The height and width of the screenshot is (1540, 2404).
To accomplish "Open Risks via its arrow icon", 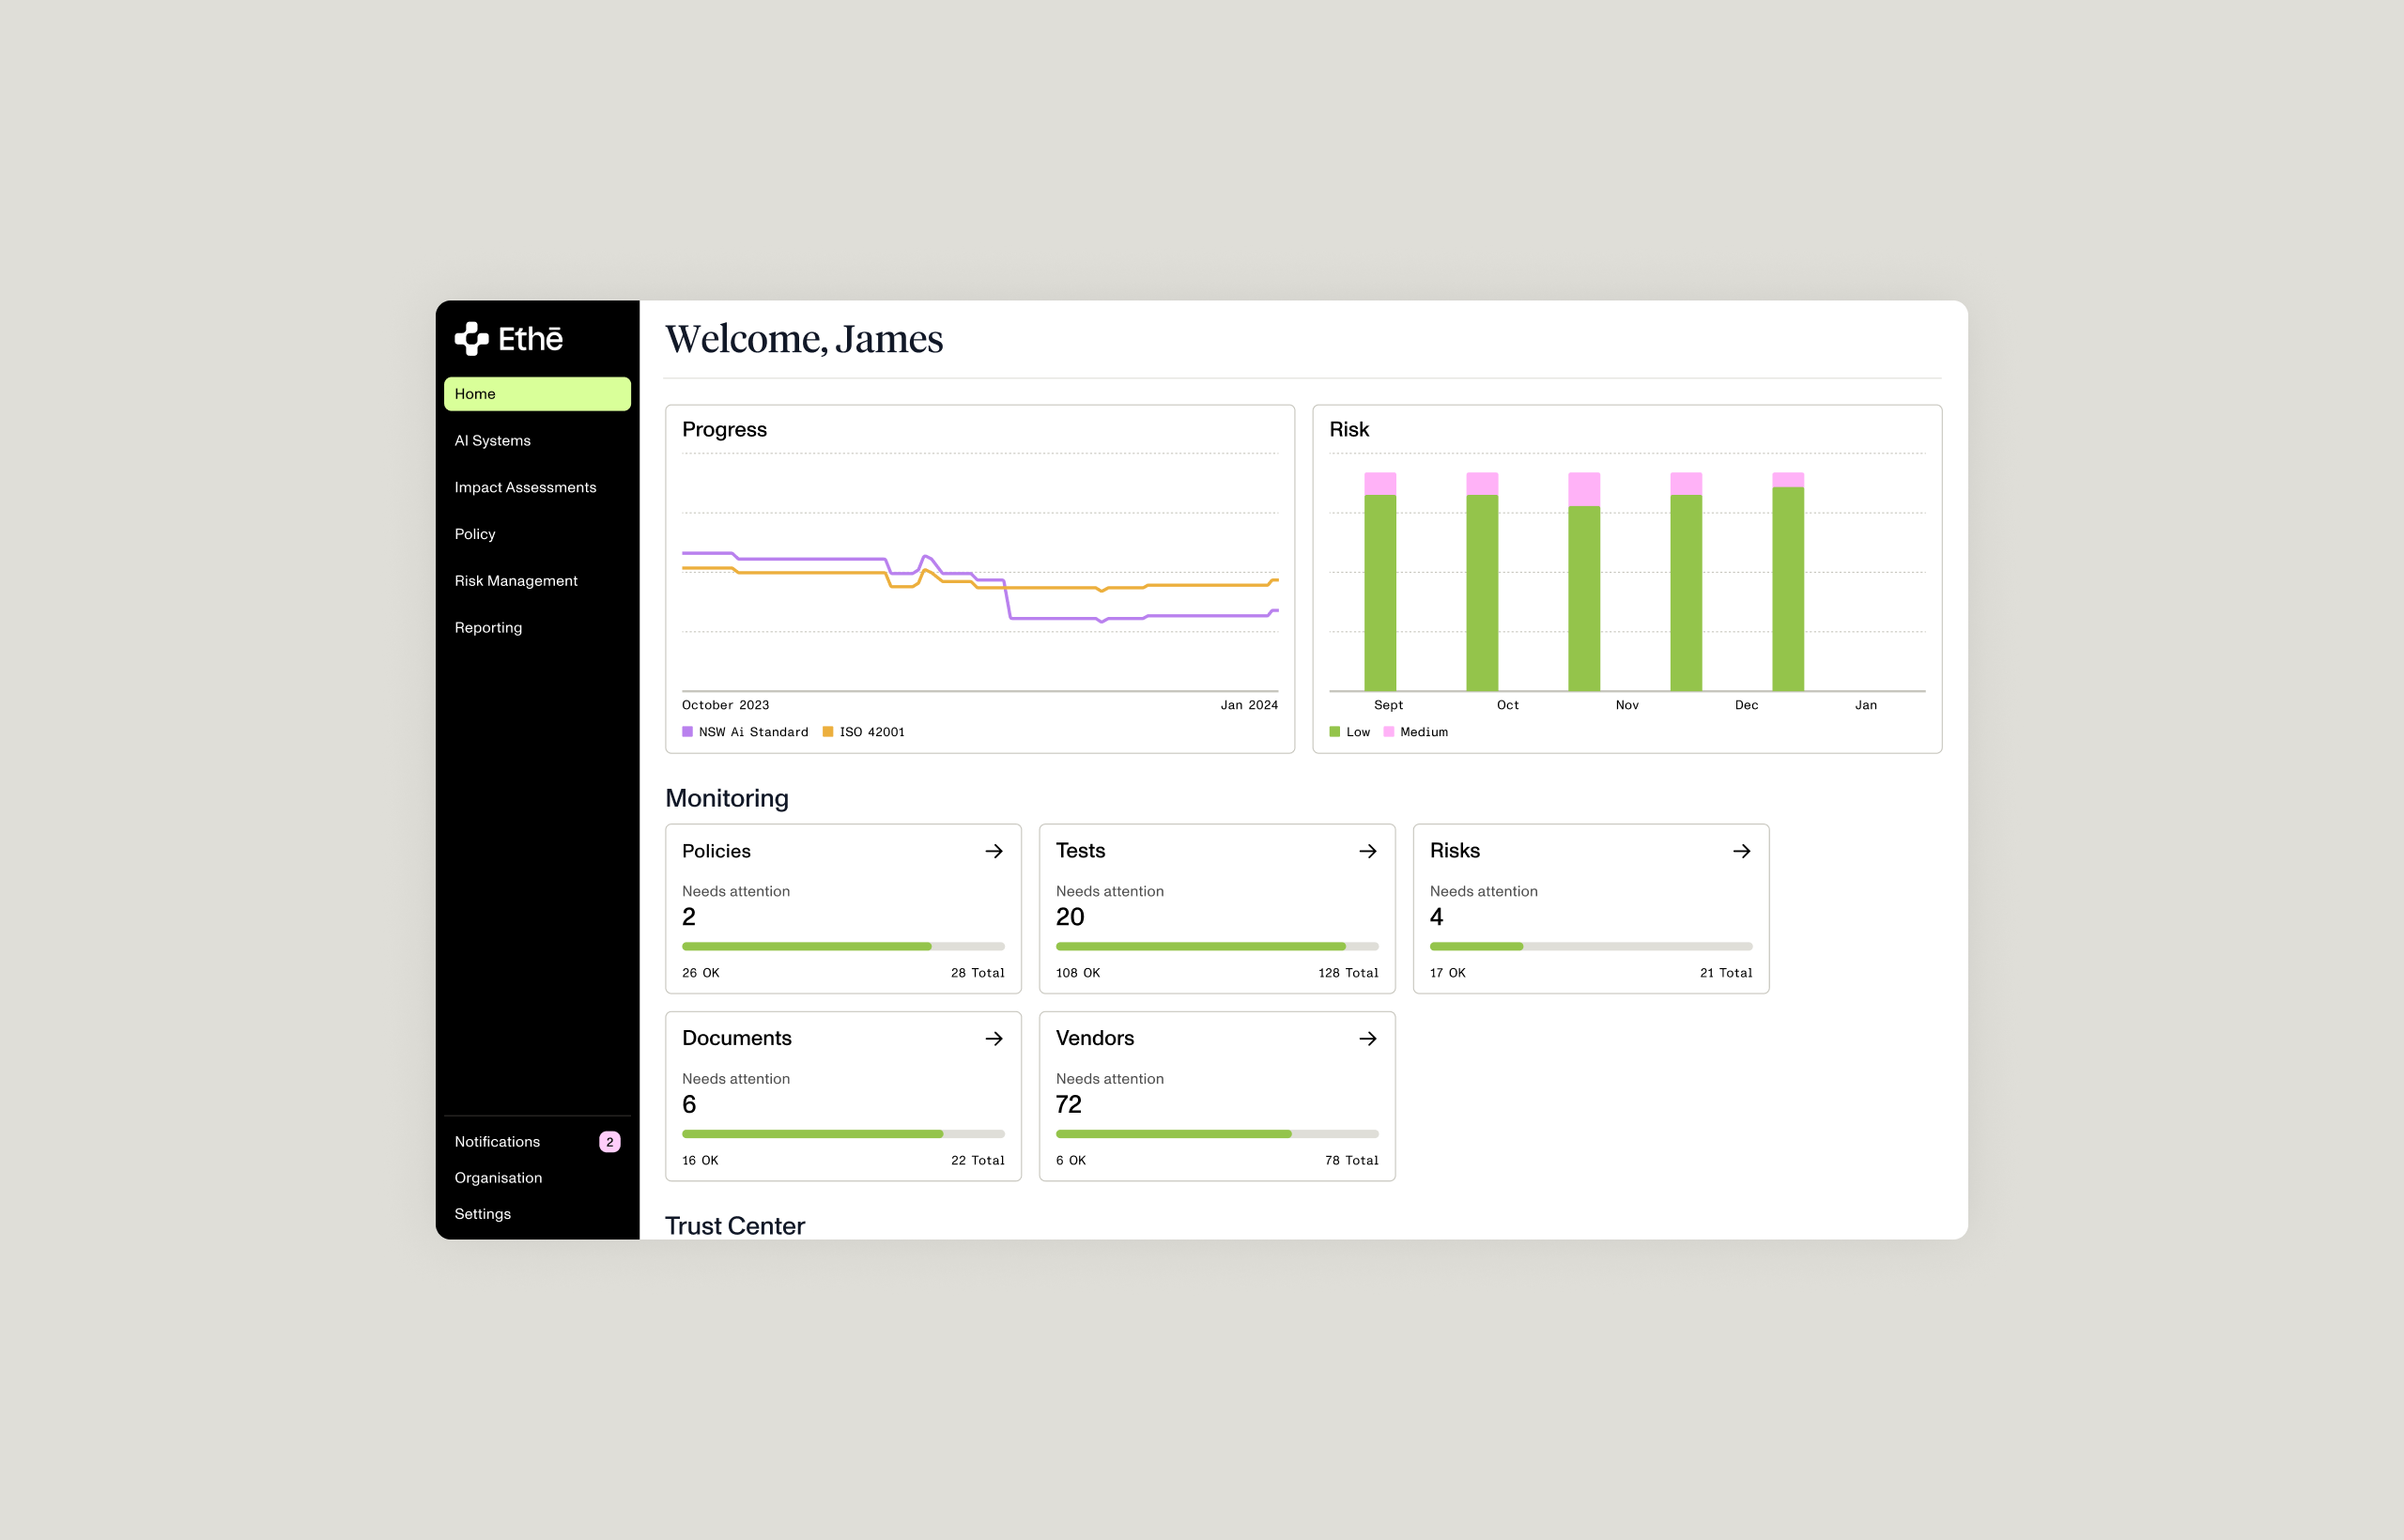I will point(1741,851).
